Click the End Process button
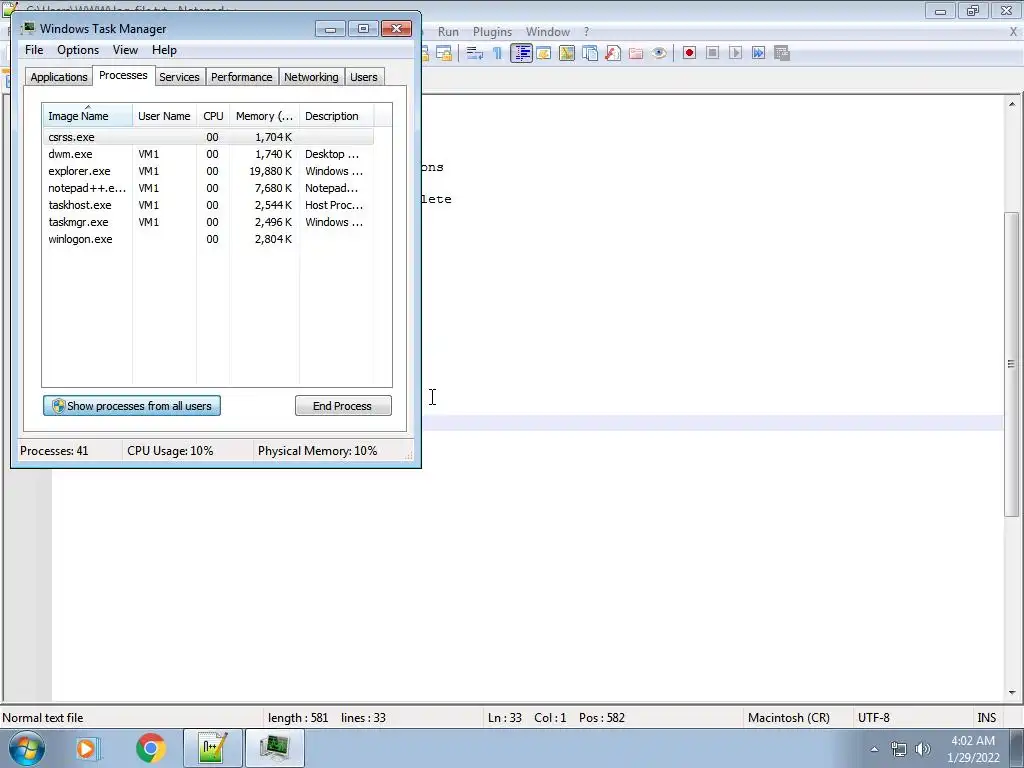The image size is (1024, 768). (x=343, y=406)
